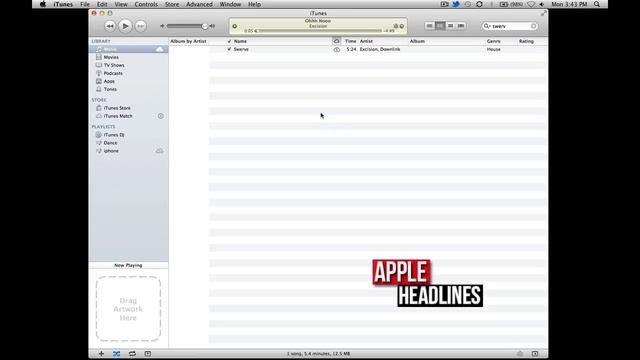
Task: Open the Apple menu
Action: pyautogui.click(x=43, y=4)
